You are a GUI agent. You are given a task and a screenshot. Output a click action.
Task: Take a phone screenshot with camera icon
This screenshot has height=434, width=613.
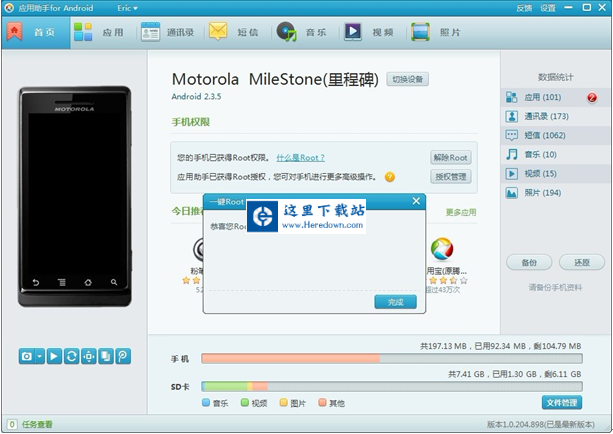(27, 356)
